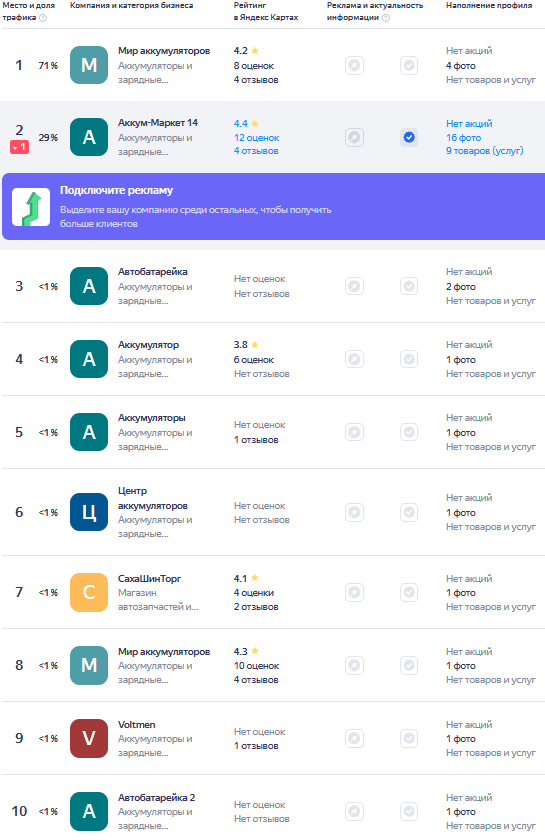The width and height of the screenshot is (545, 840).
Task: Click 'Магазин автозапчастей и...' category text
Action: click(158, 599)
